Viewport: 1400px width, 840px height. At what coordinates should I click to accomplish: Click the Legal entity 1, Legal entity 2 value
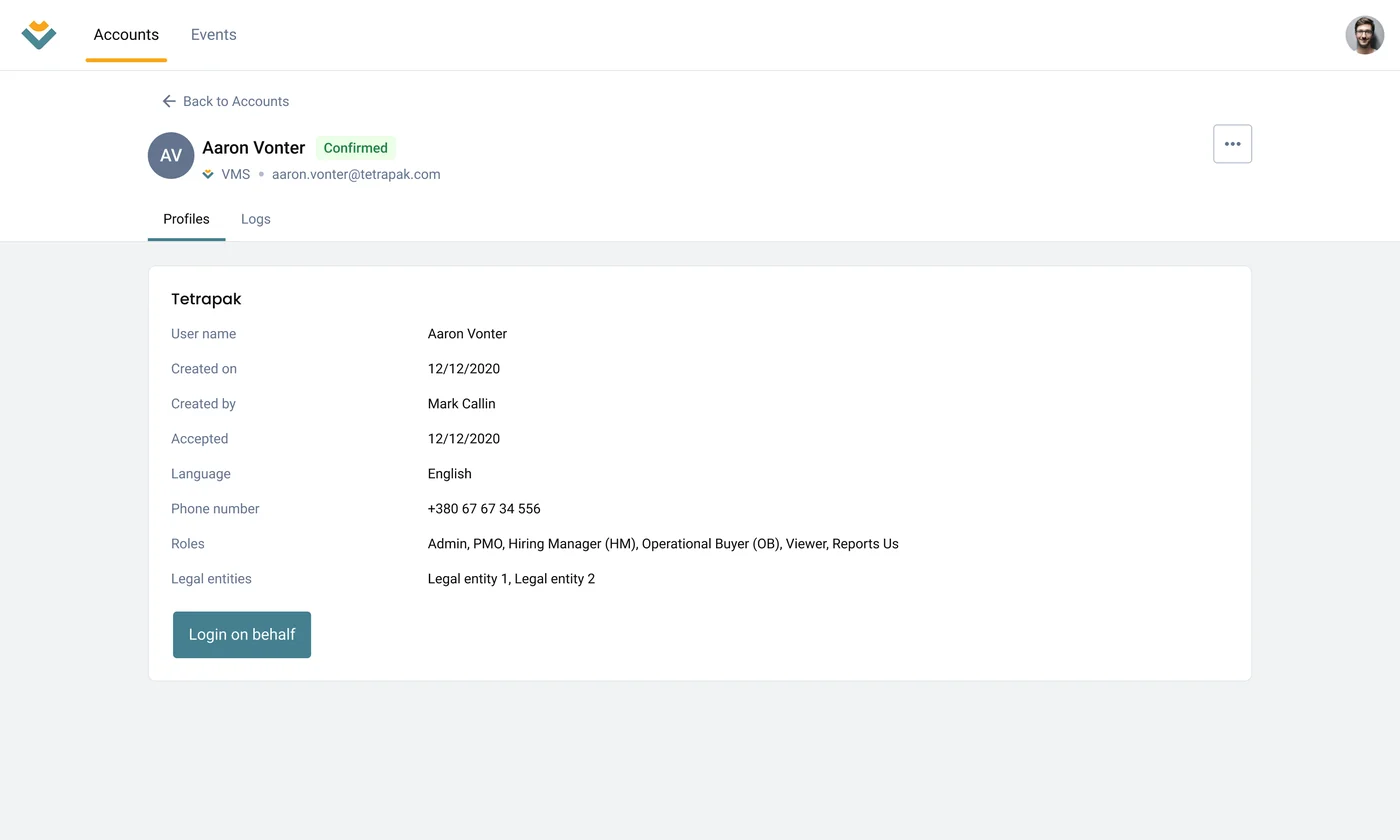tap(511, 579)
